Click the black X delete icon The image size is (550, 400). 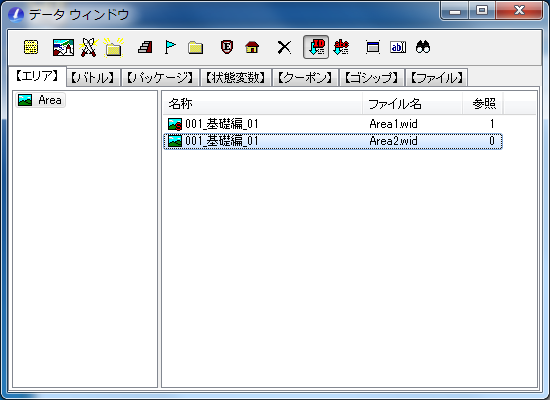click(x=284, y=47)
